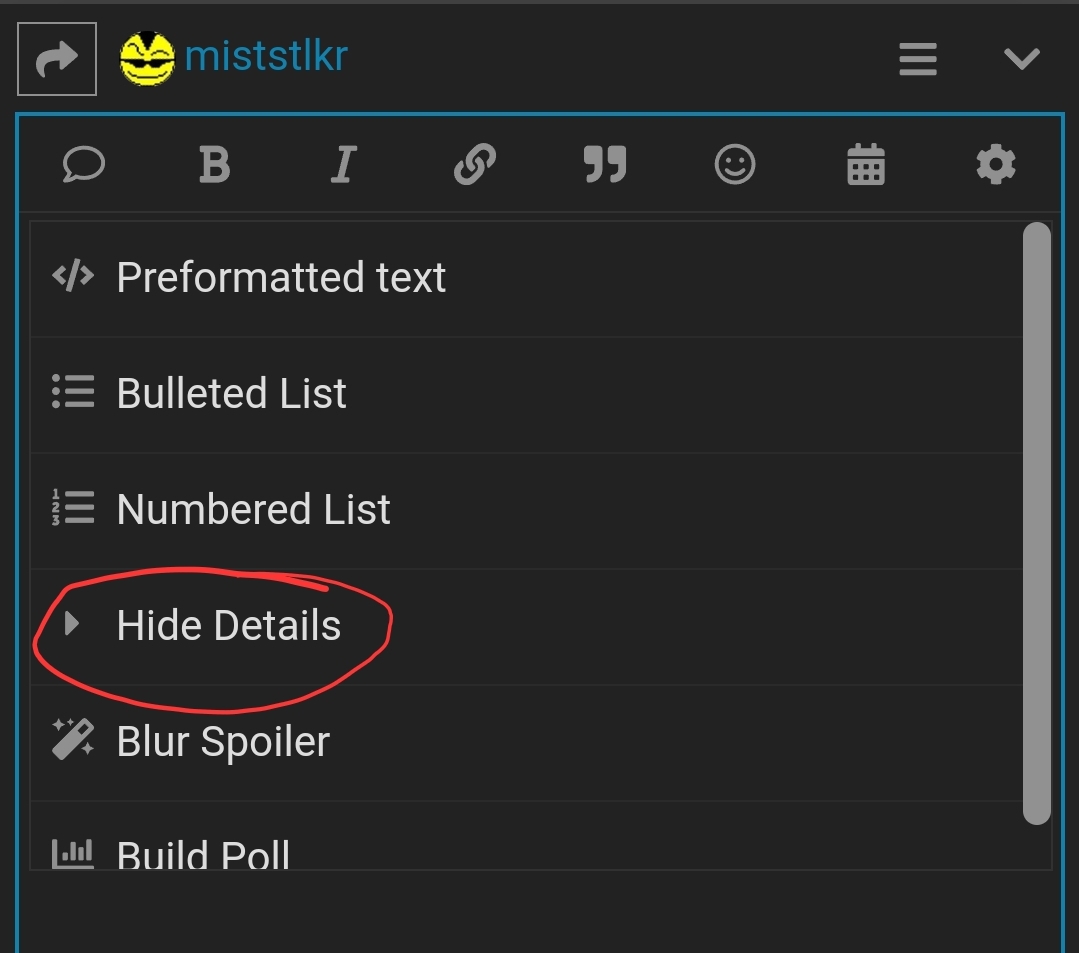Select Build Poll entry
This screenshot has height=953, width=1079.
[526, 835]
